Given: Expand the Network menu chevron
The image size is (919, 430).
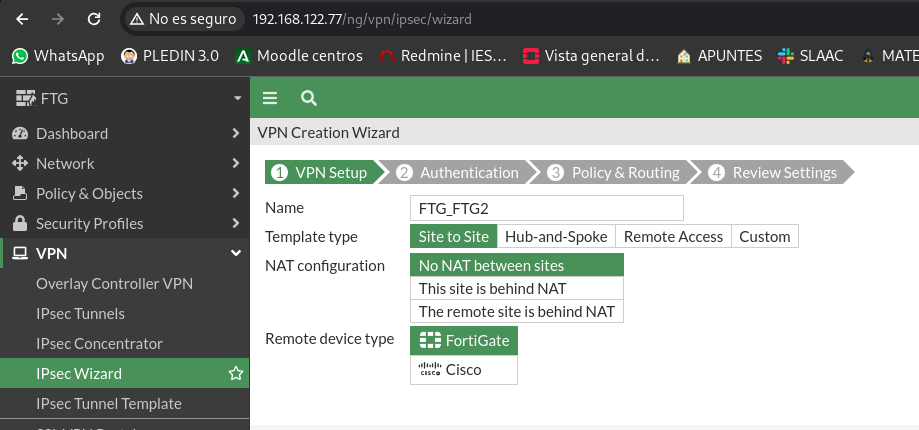Looking at the screenshot, I should 236,163.
